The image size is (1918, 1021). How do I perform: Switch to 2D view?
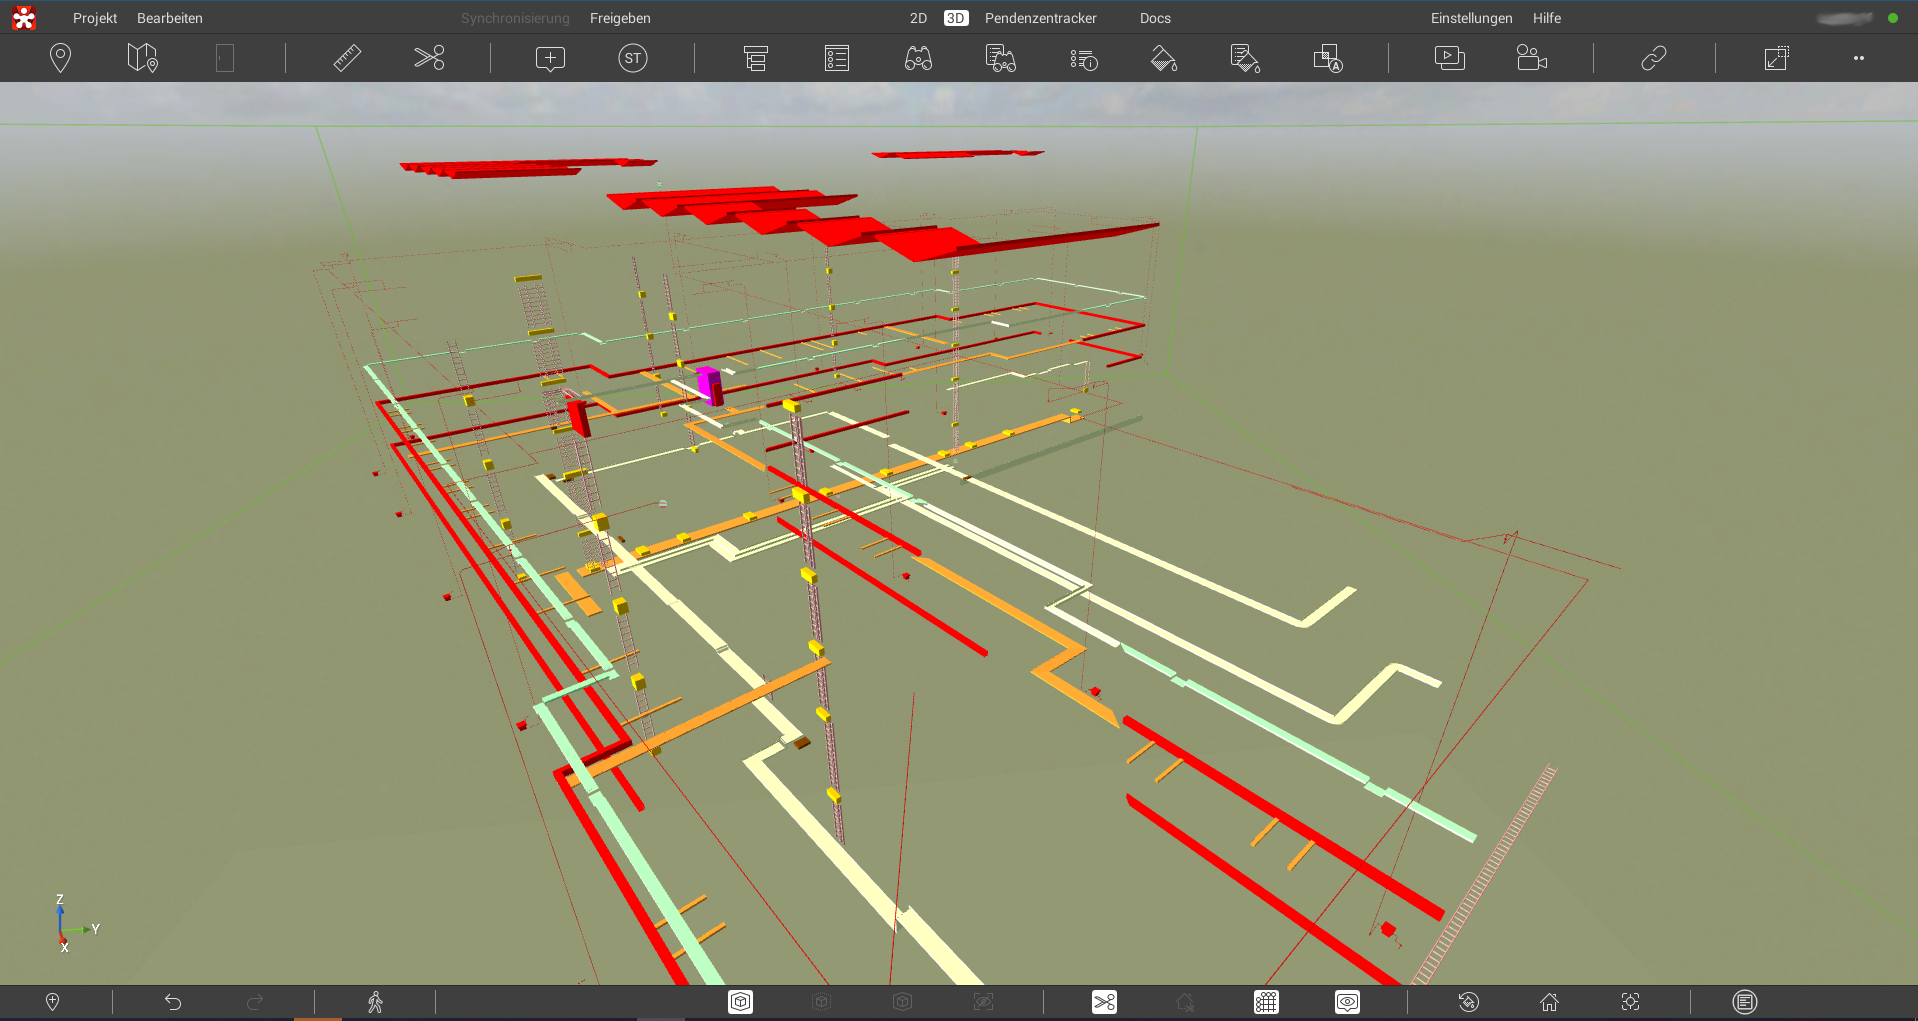pyautogui.click(x=918, y=18)
